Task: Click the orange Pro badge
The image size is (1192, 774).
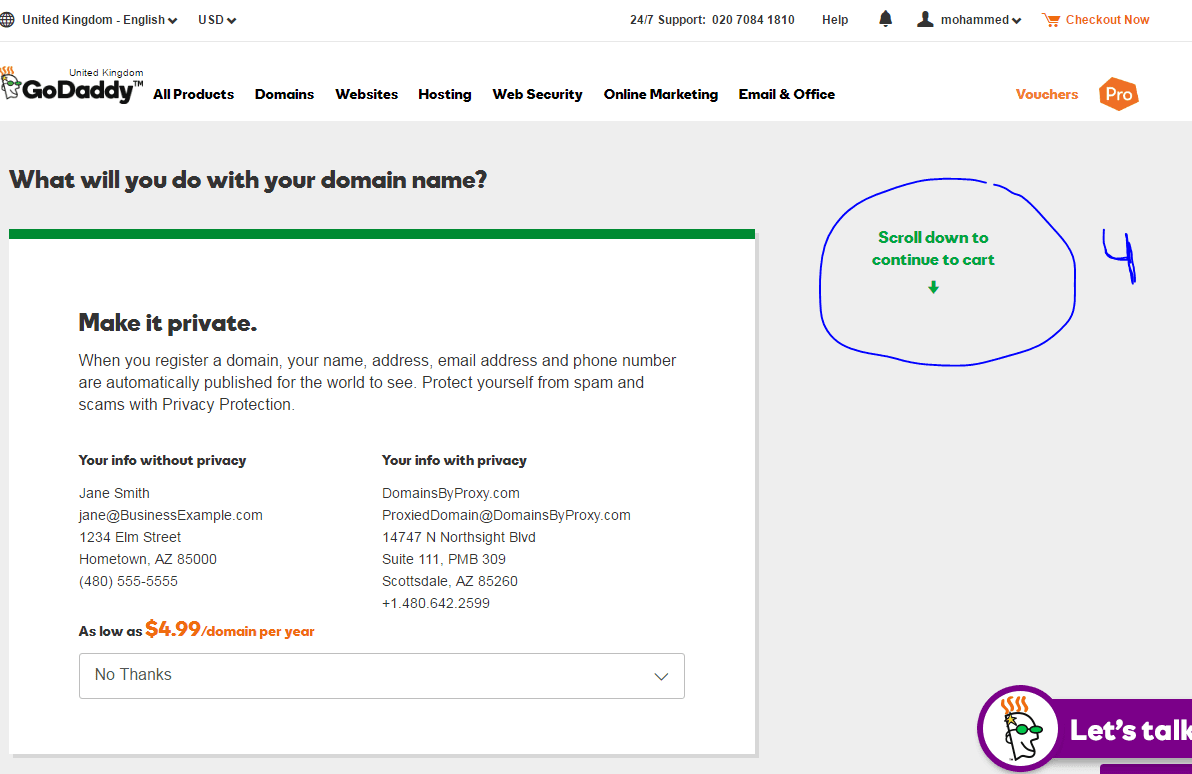Action: point(1118,94)
